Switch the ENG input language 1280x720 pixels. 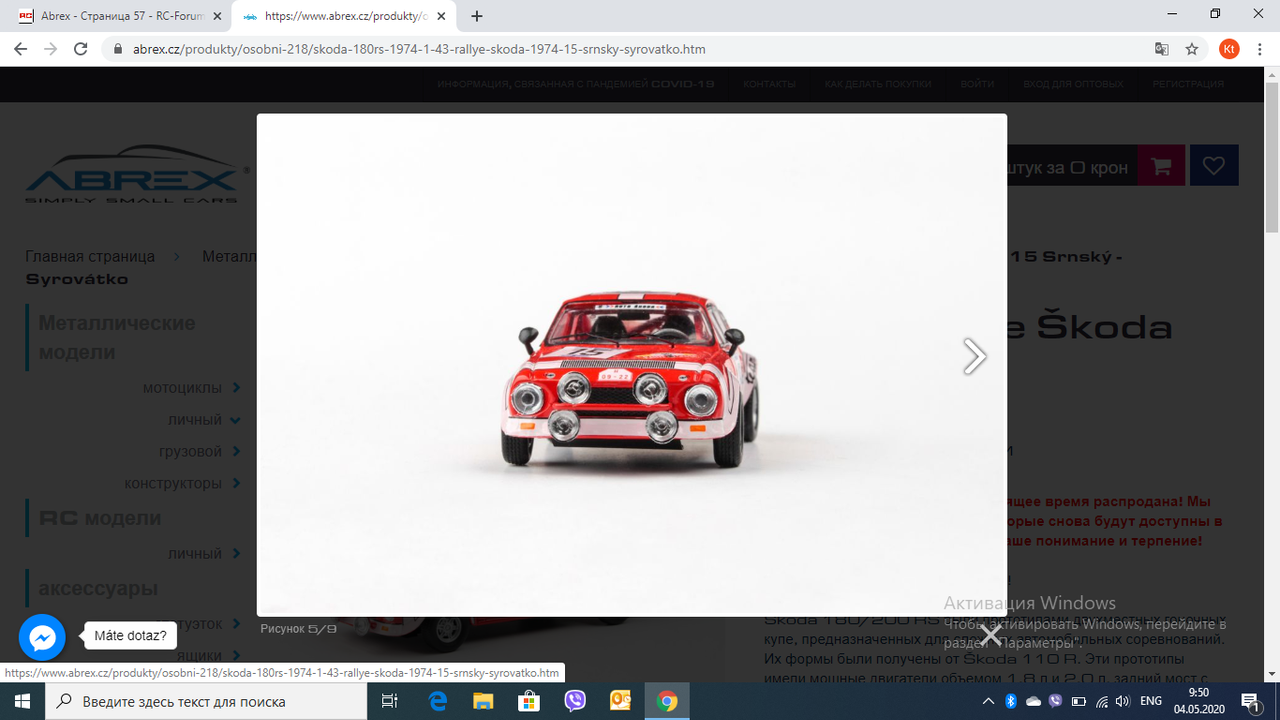1151,701
